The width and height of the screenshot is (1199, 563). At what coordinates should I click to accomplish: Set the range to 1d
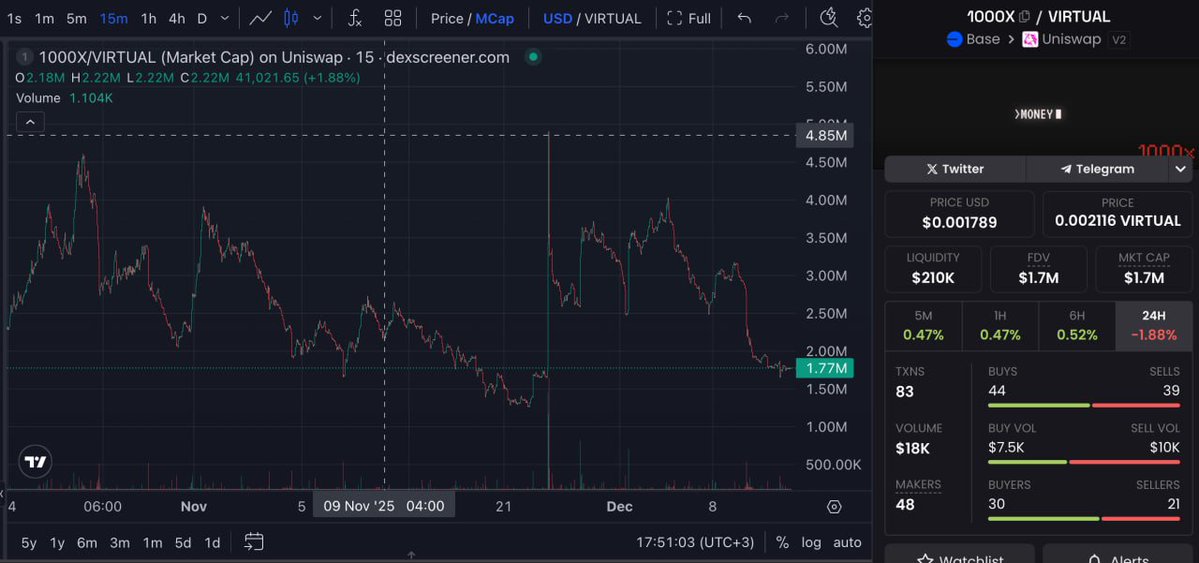click(x=212, y=542)
